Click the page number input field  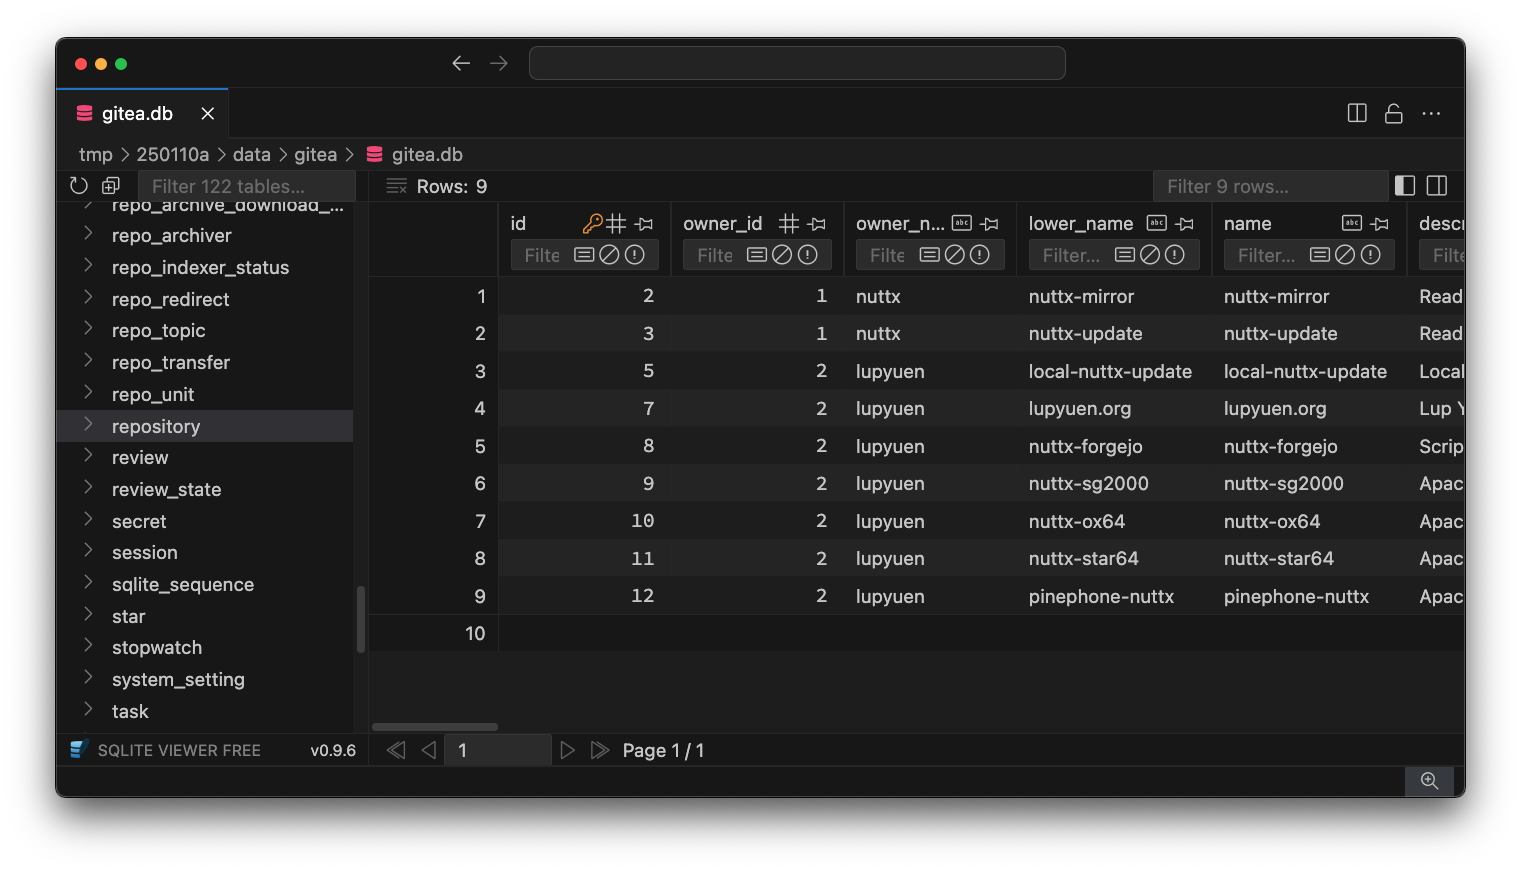click(497, 750)
